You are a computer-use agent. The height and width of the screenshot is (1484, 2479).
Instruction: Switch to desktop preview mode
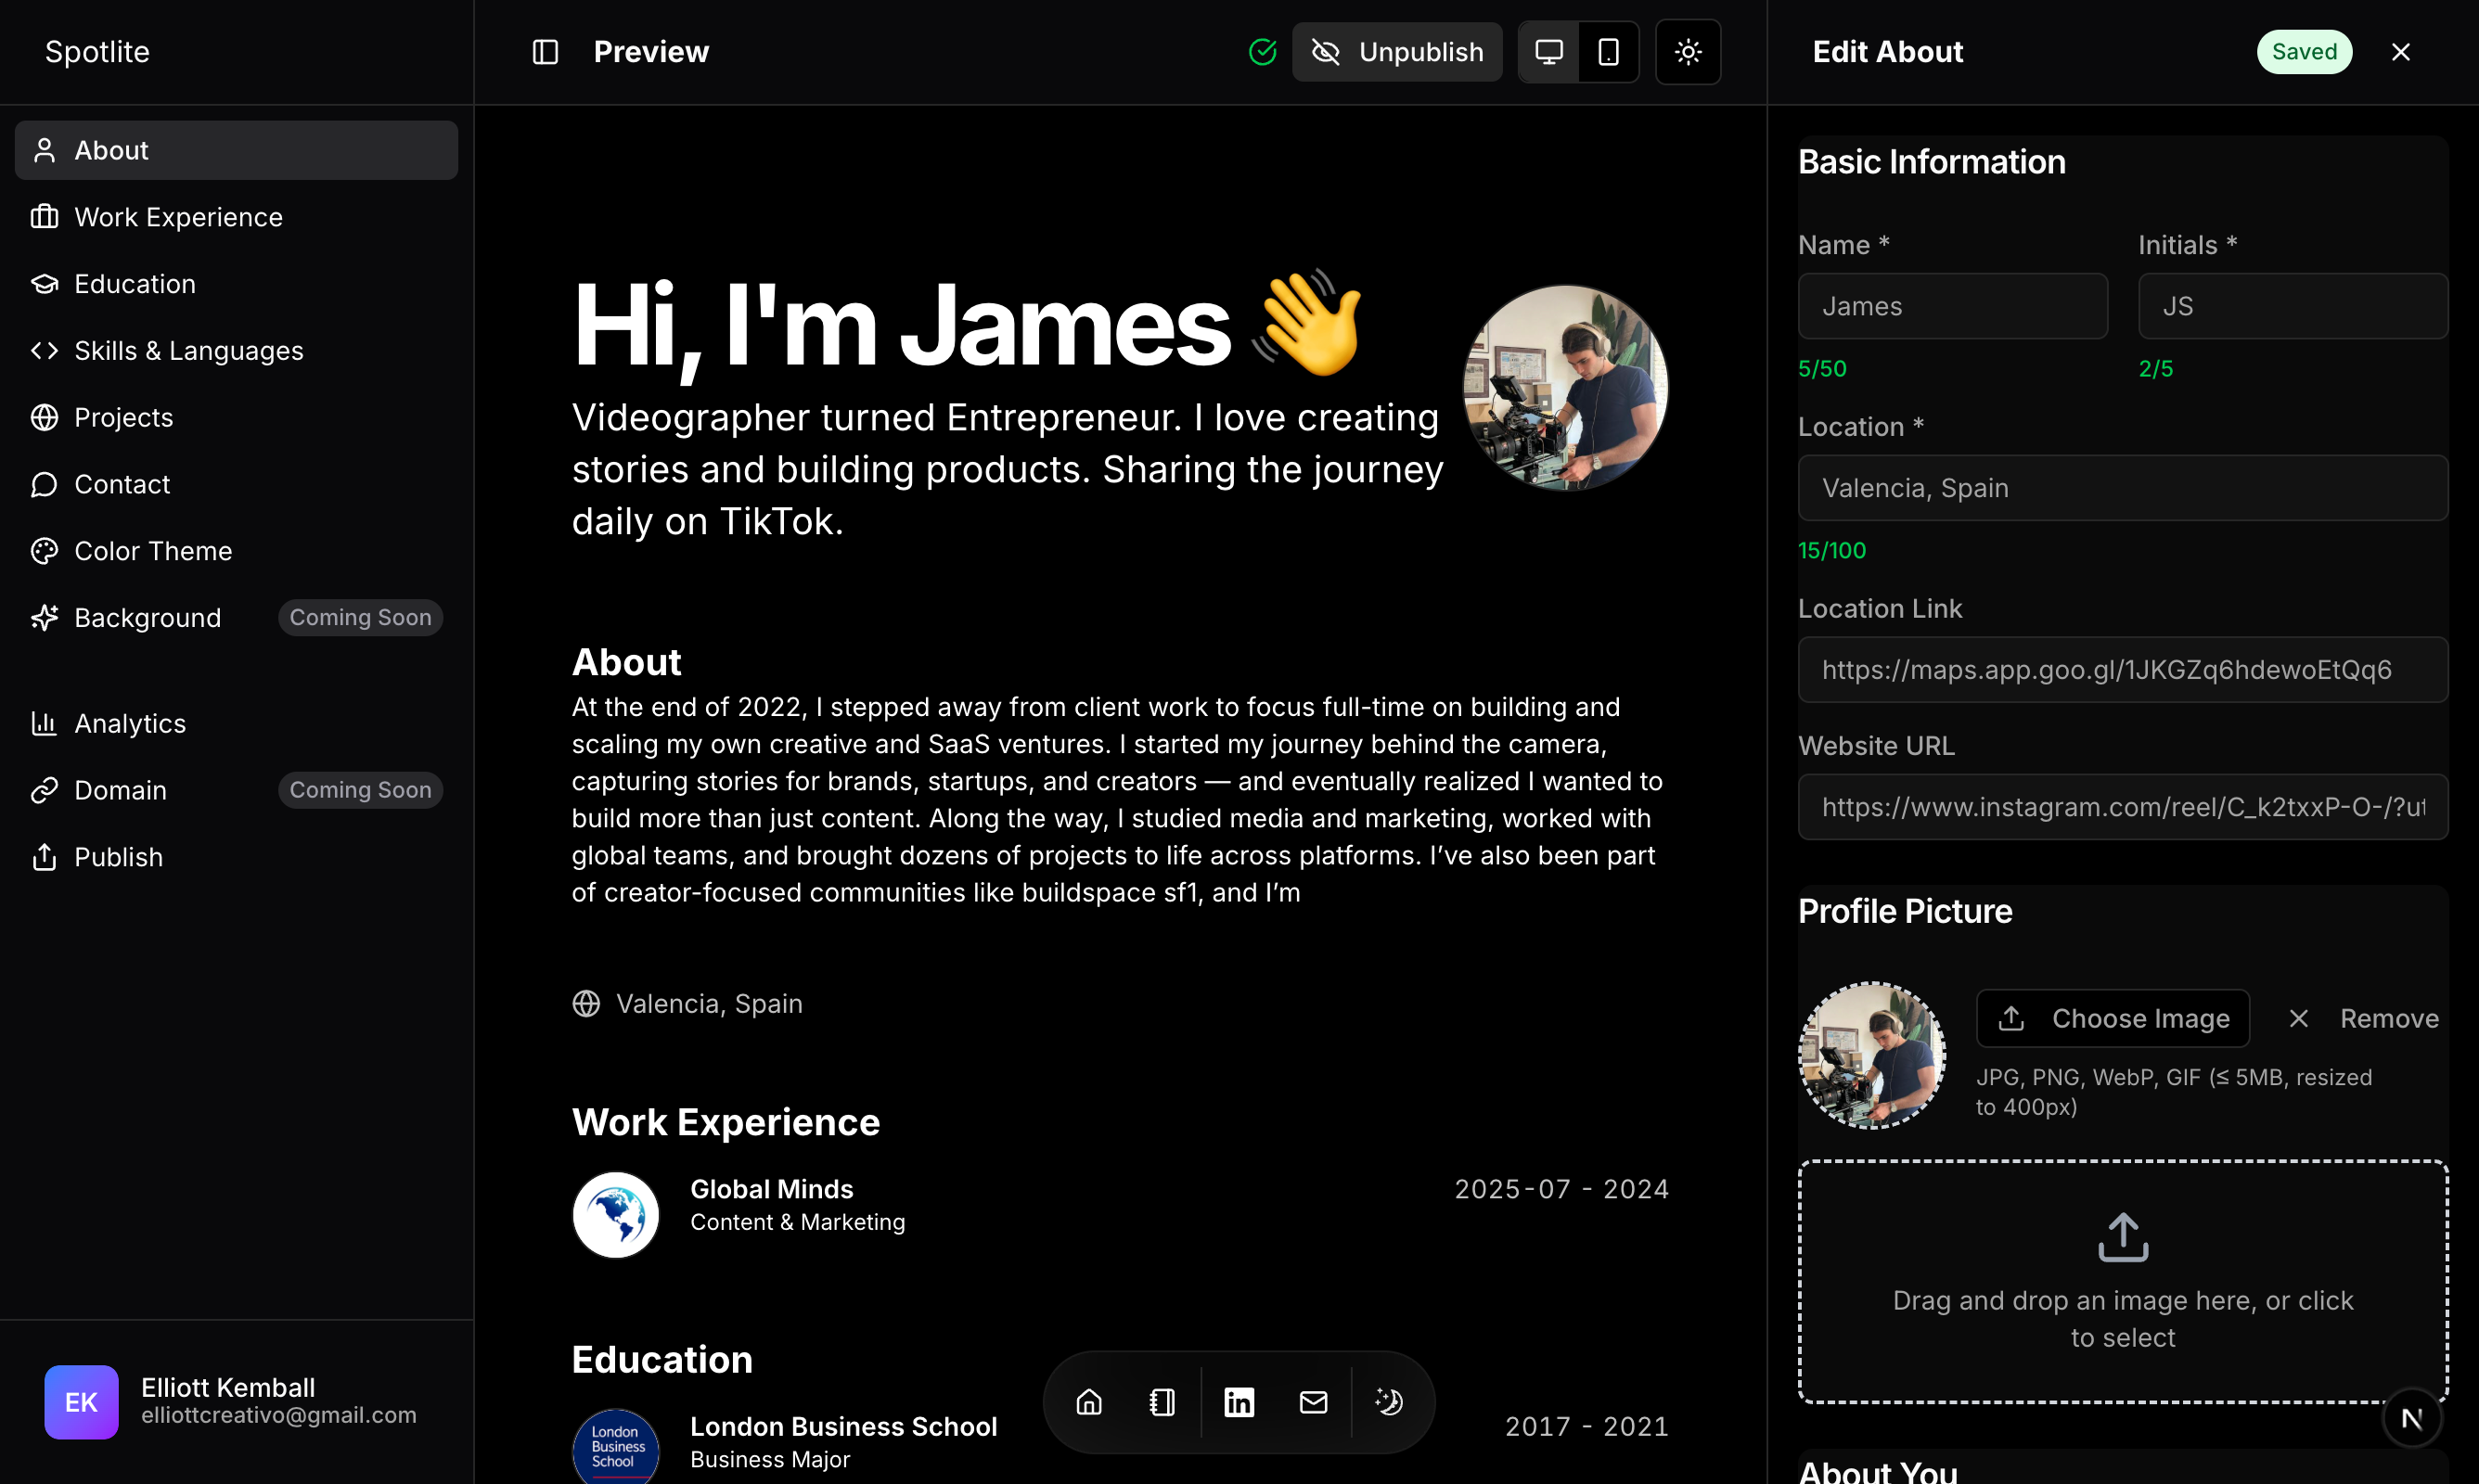[x=1549, y=52]
